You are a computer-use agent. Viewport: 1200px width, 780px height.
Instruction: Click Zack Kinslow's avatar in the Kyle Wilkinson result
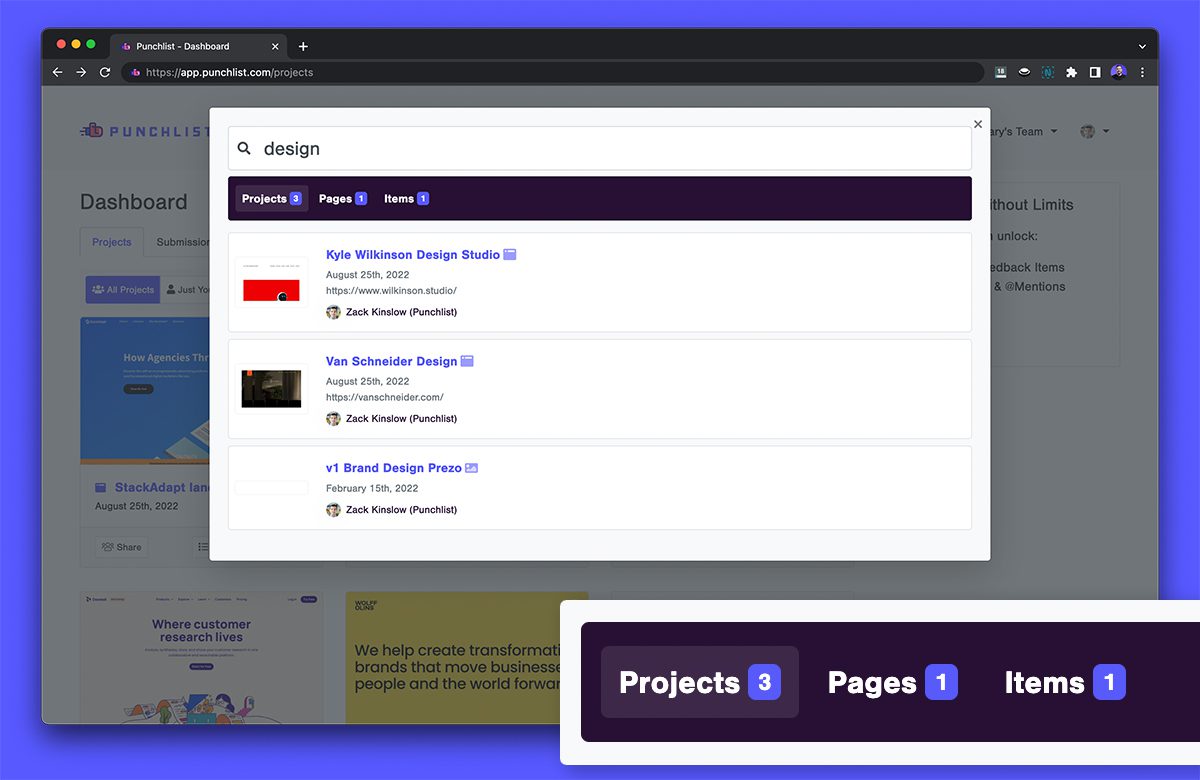tap(334, 312)
